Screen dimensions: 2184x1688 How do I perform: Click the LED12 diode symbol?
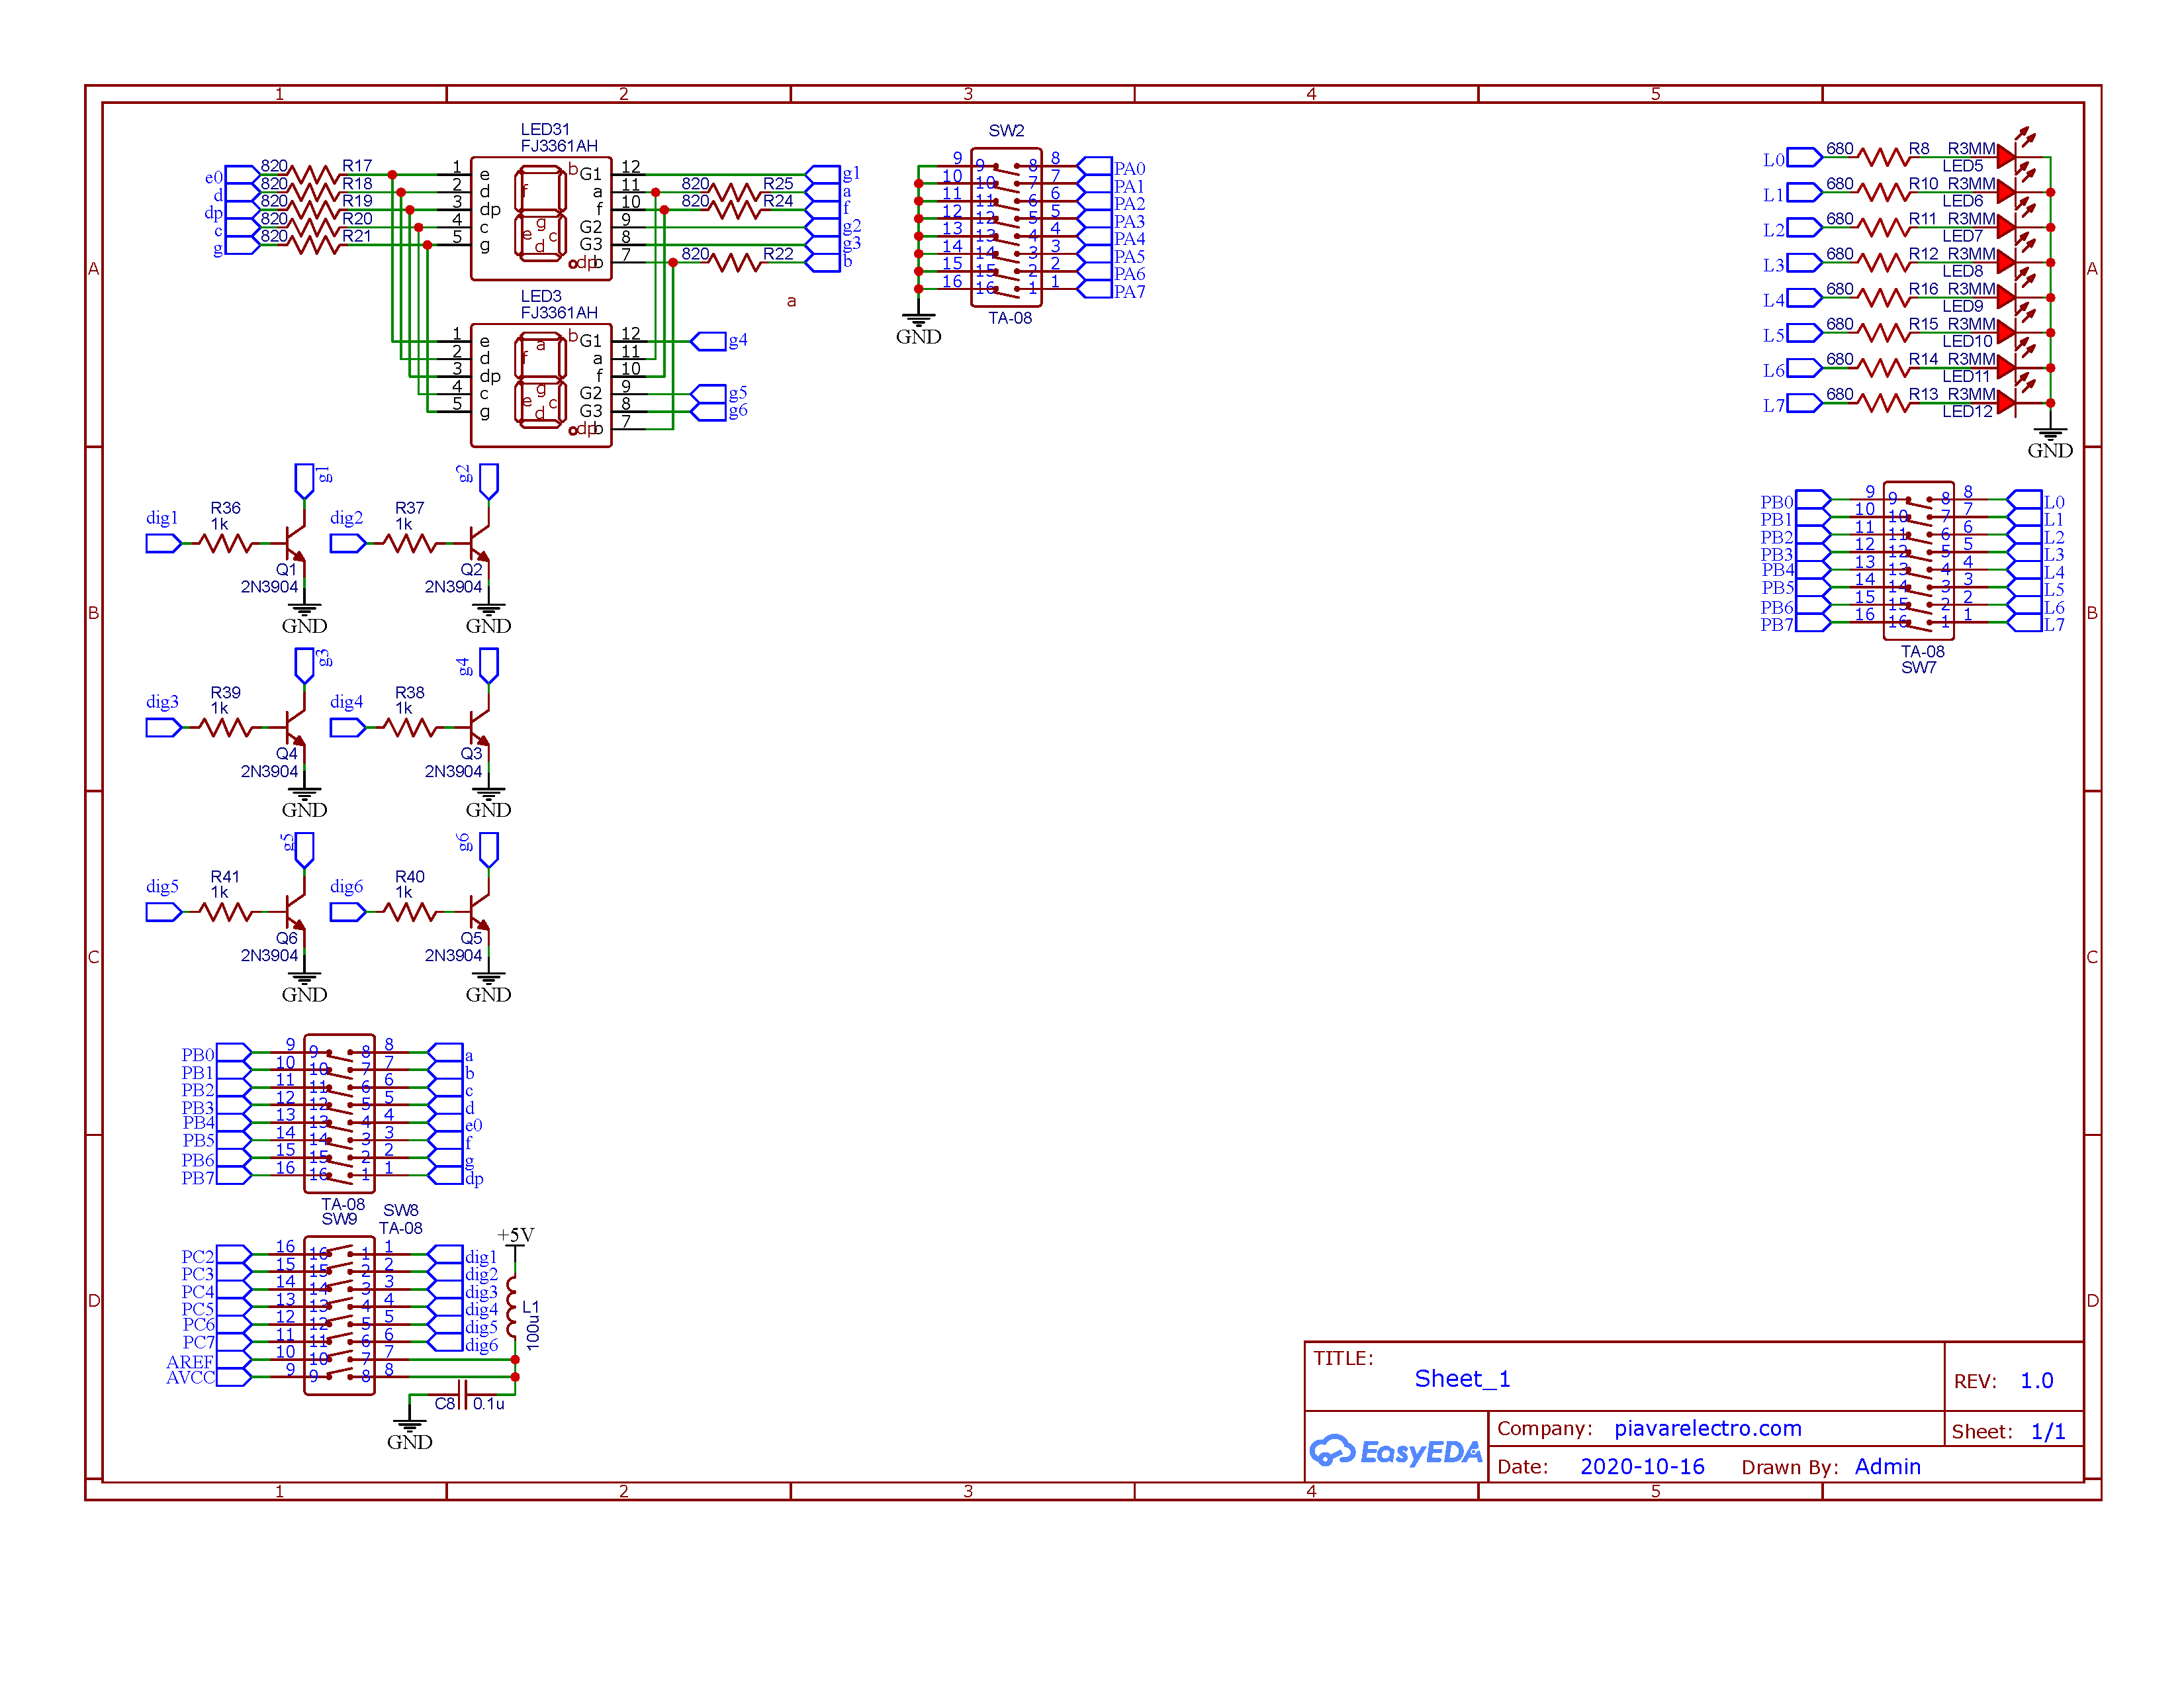coord(2006,403)
